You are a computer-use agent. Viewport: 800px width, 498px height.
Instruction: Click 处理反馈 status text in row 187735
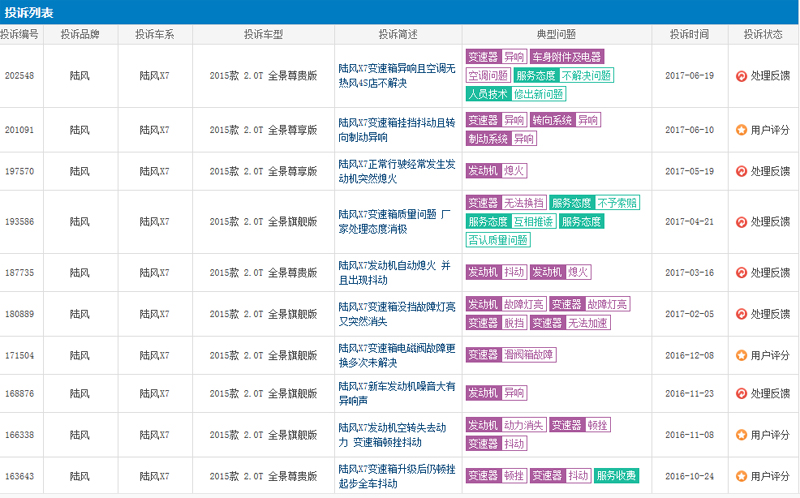pos(770,273)
